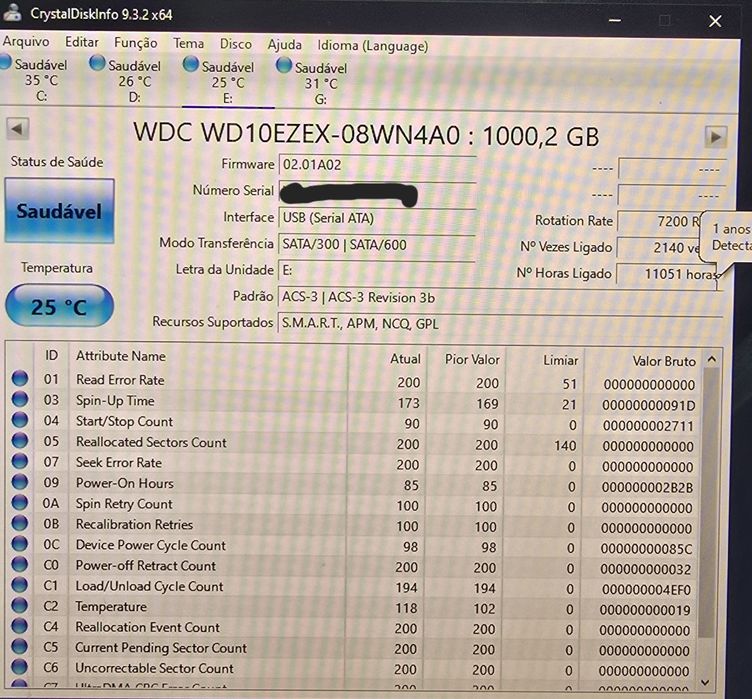Select drive D: health status tab
752x699 pixels.
(127, 80)
